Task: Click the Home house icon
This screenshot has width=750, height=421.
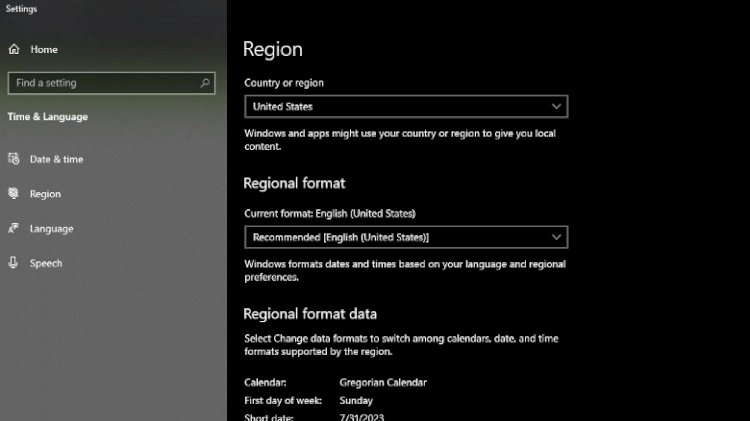Action: click(x=14, y=49)
